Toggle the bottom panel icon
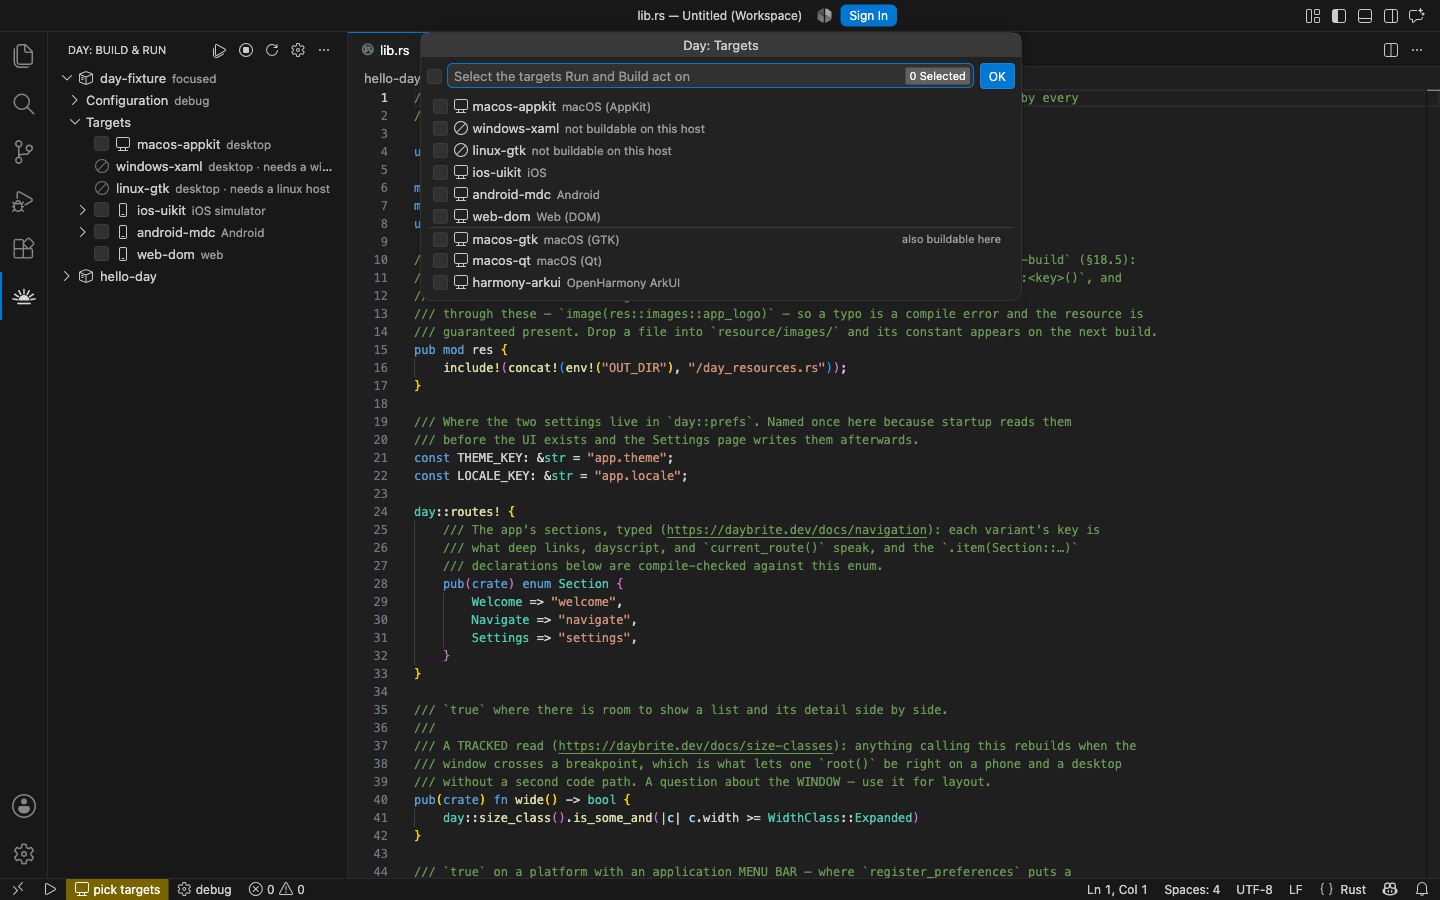This screenshot has width=1440, height=900. pyautogui.click(x=1365, y=16)
